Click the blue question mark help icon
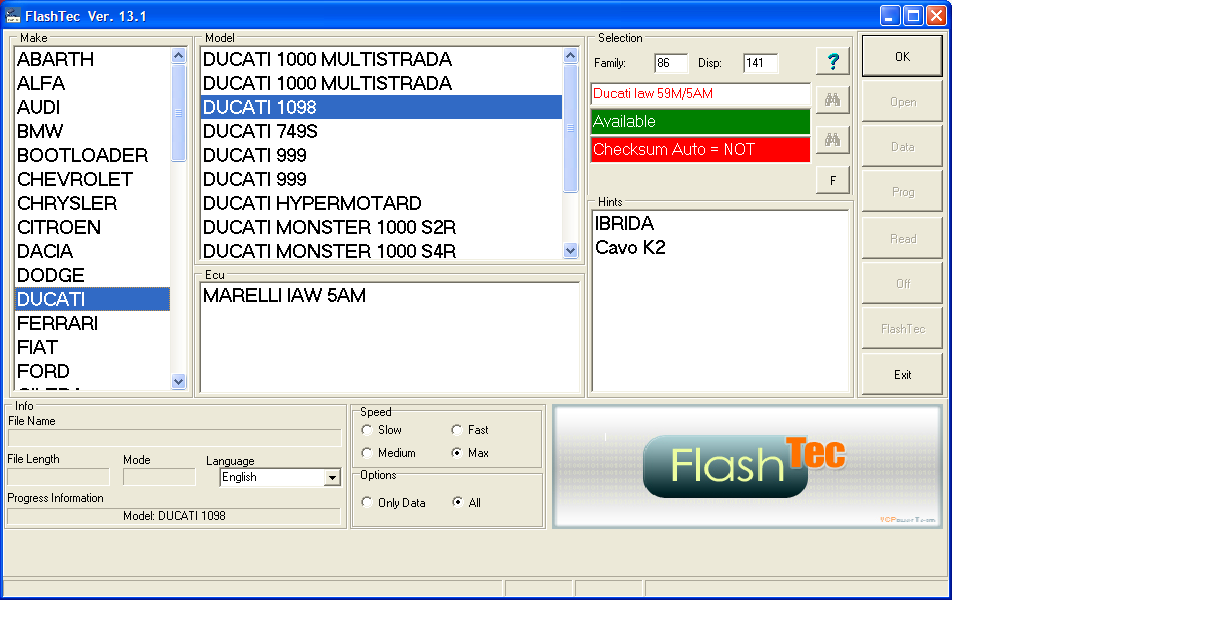1213x640 pixels. click(832, 61)
